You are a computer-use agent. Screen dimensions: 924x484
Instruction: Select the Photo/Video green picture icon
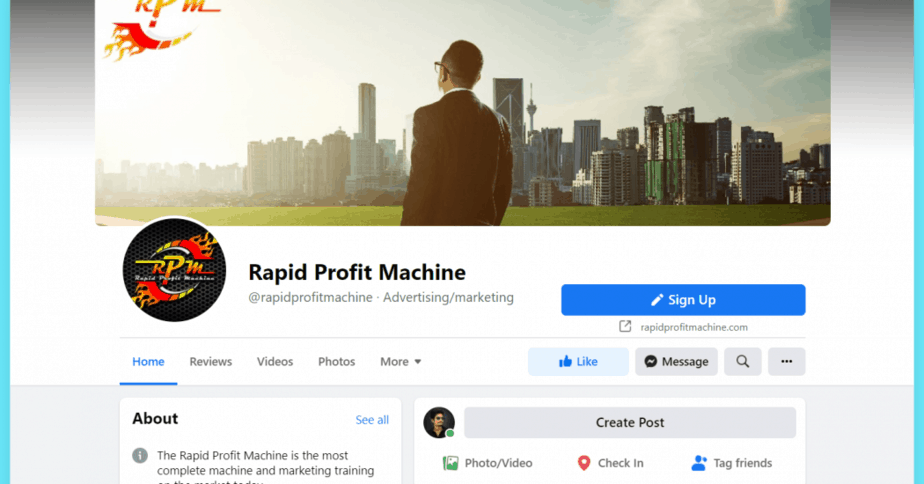(x=450, y=463)
